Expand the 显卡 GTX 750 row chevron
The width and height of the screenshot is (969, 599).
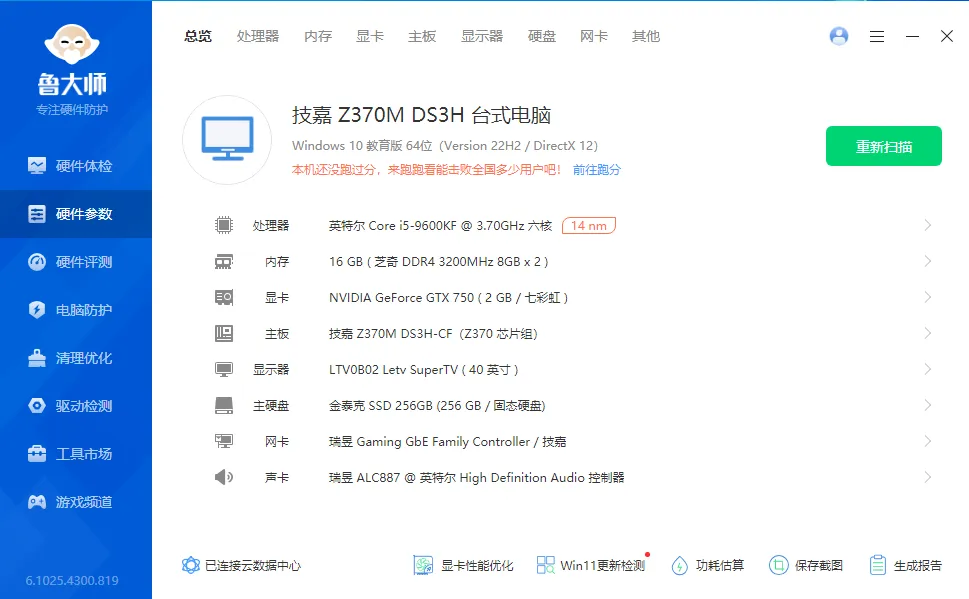928,297
